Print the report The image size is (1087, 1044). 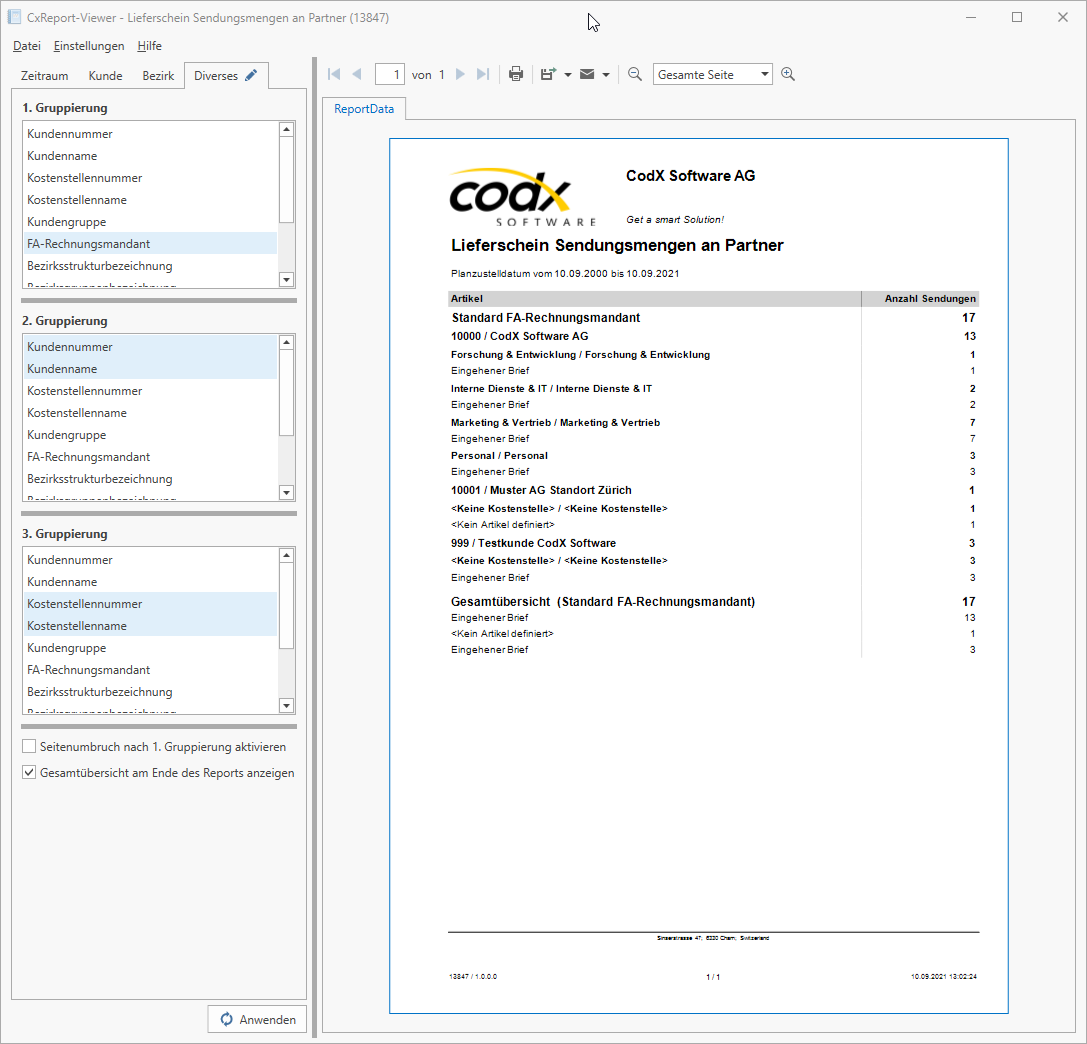click(x=516, y=74)
